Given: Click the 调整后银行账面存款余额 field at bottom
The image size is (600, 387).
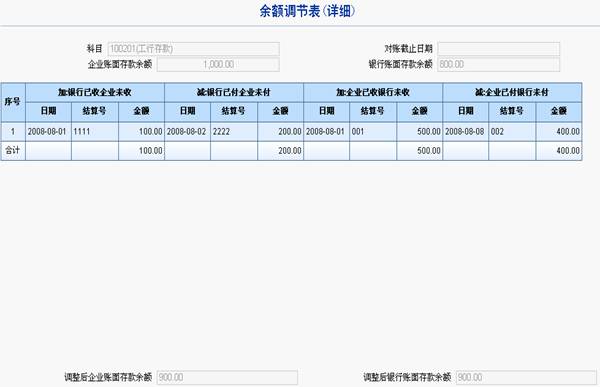Looking at the screenshot, I should tap(526, 377).
